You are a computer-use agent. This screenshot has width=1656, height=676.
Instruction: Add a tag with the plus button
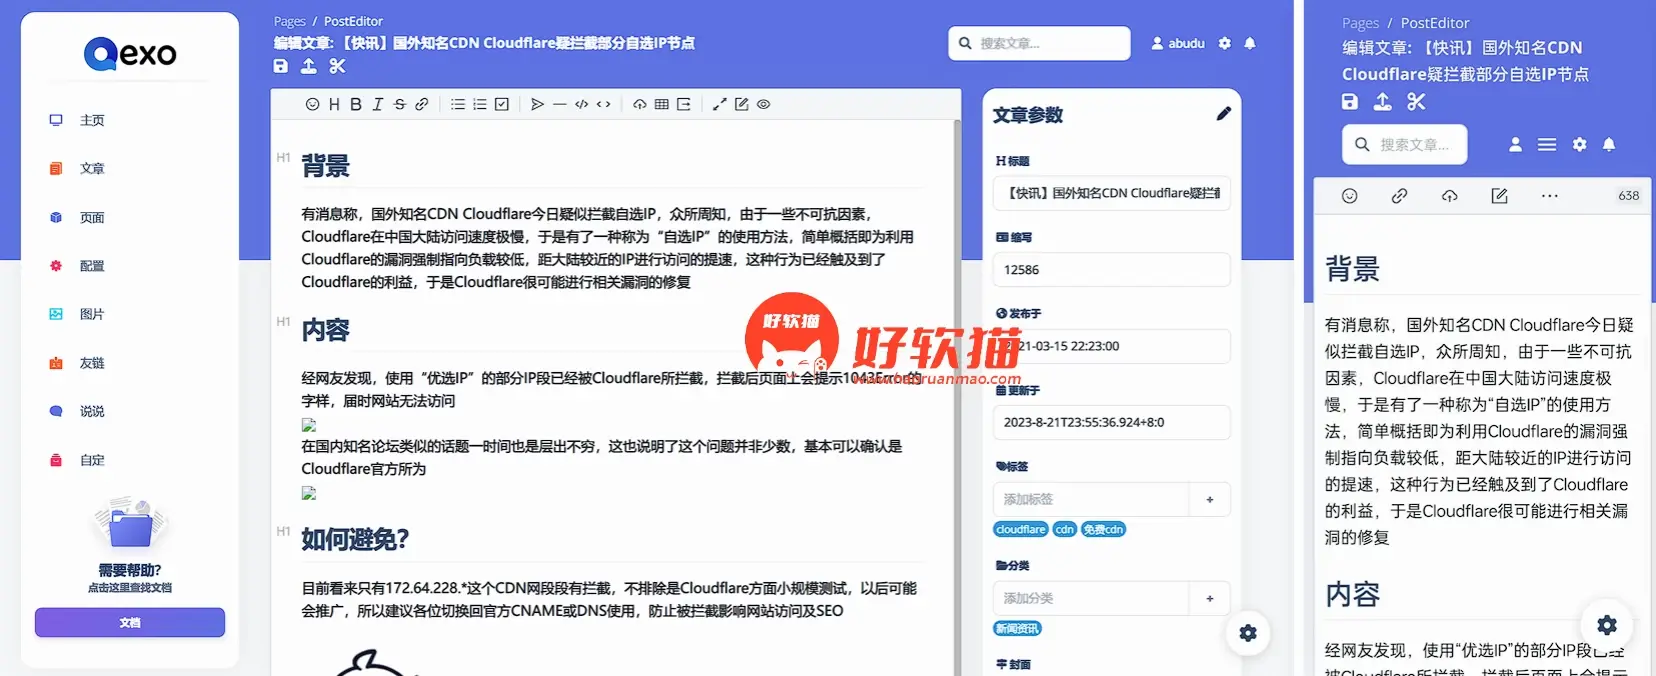click(1210, 499)
